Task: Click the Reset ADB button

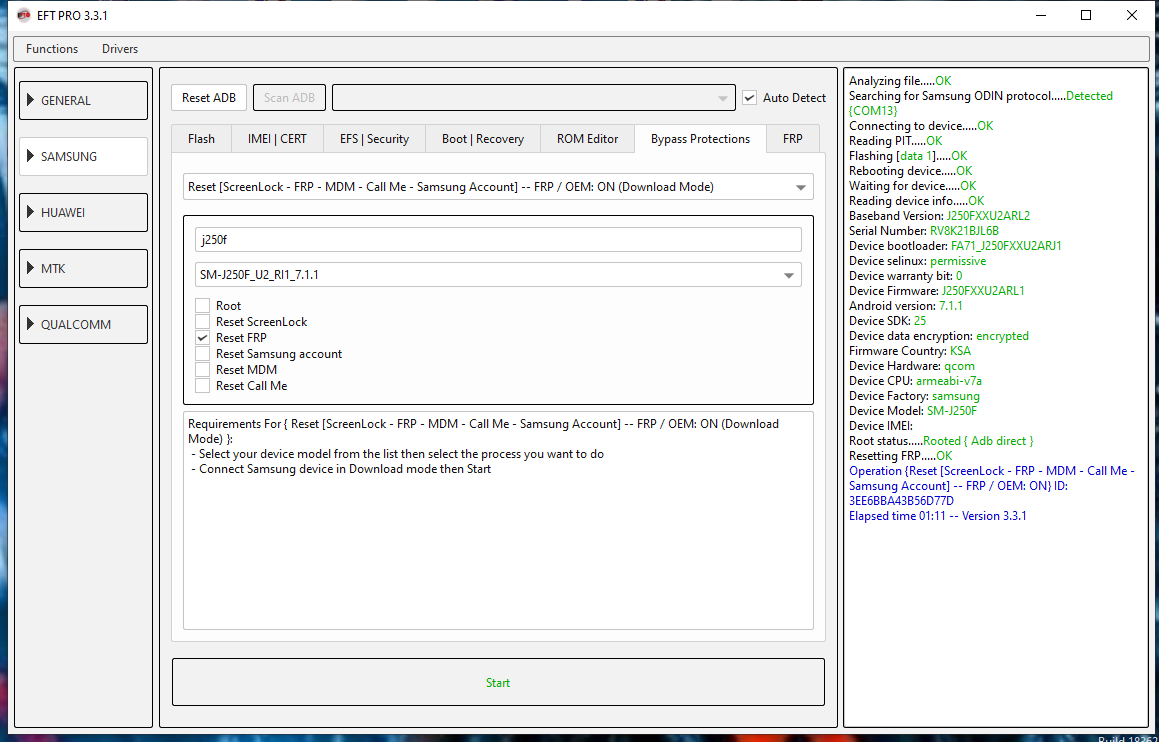Action: point(209,98)
